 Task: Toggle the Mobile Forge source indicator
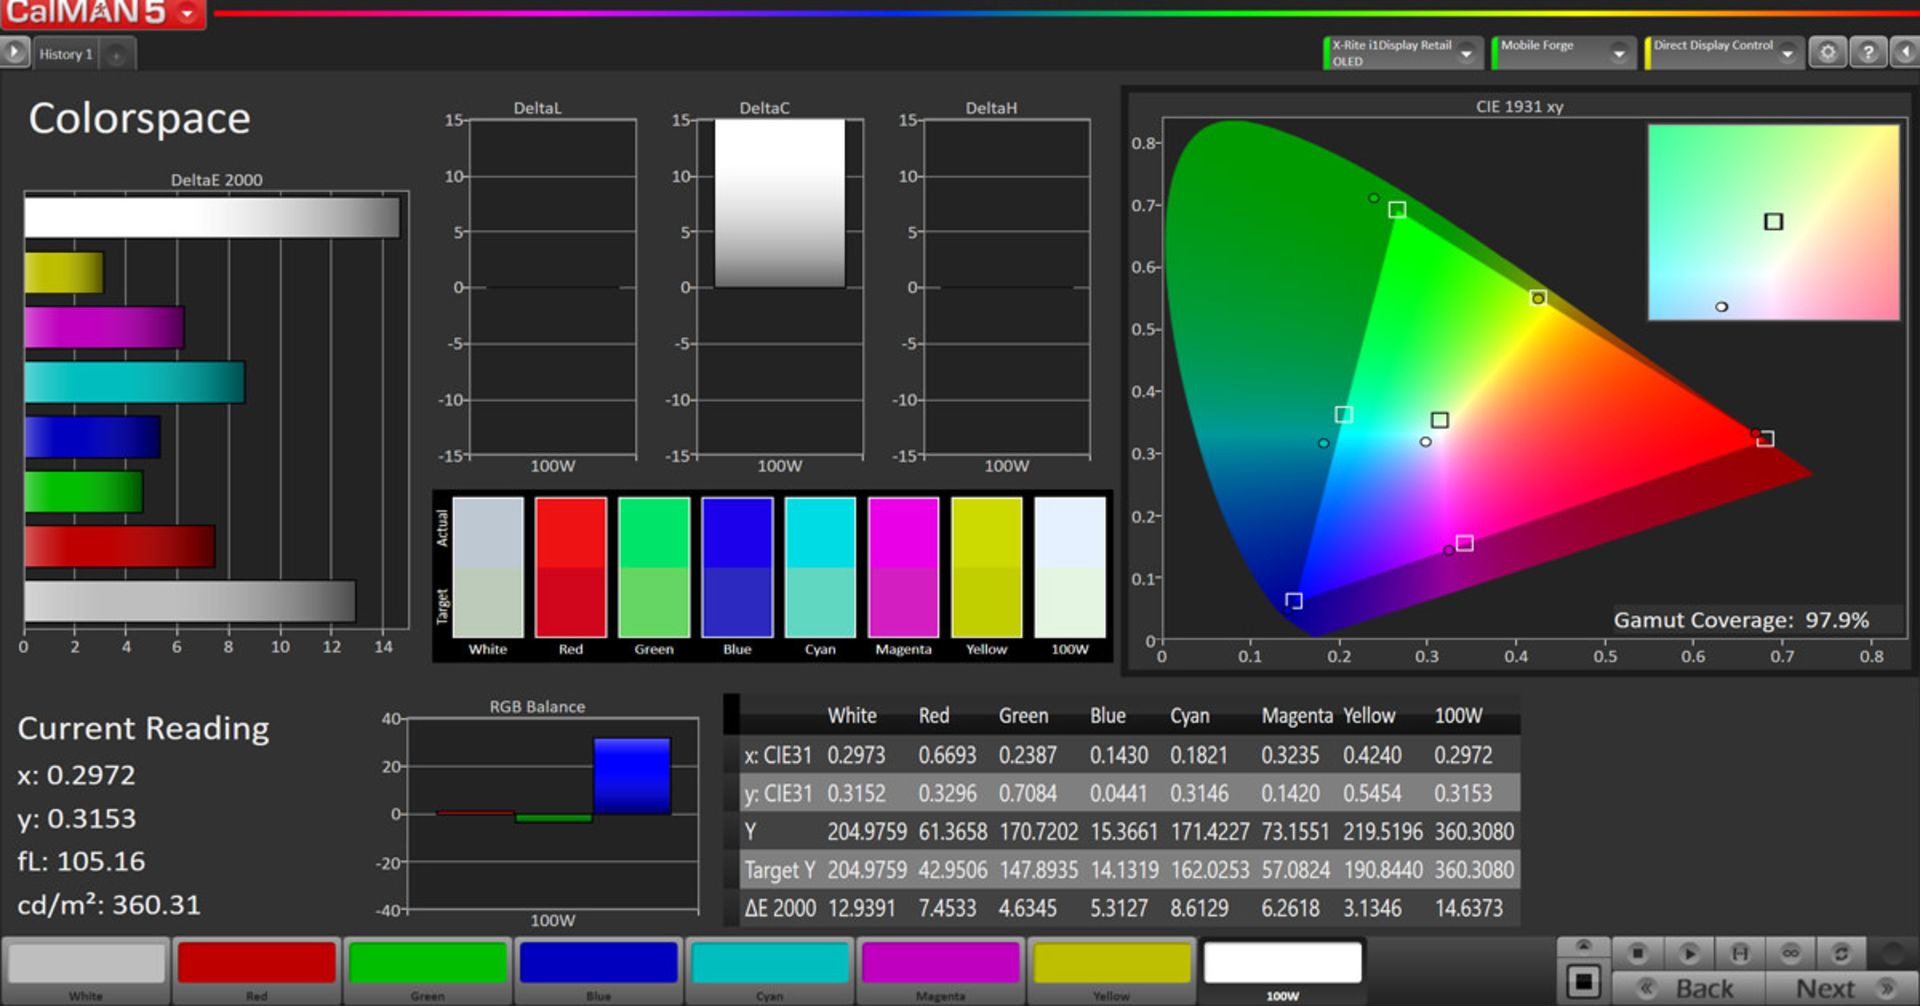pos(1497,51)
